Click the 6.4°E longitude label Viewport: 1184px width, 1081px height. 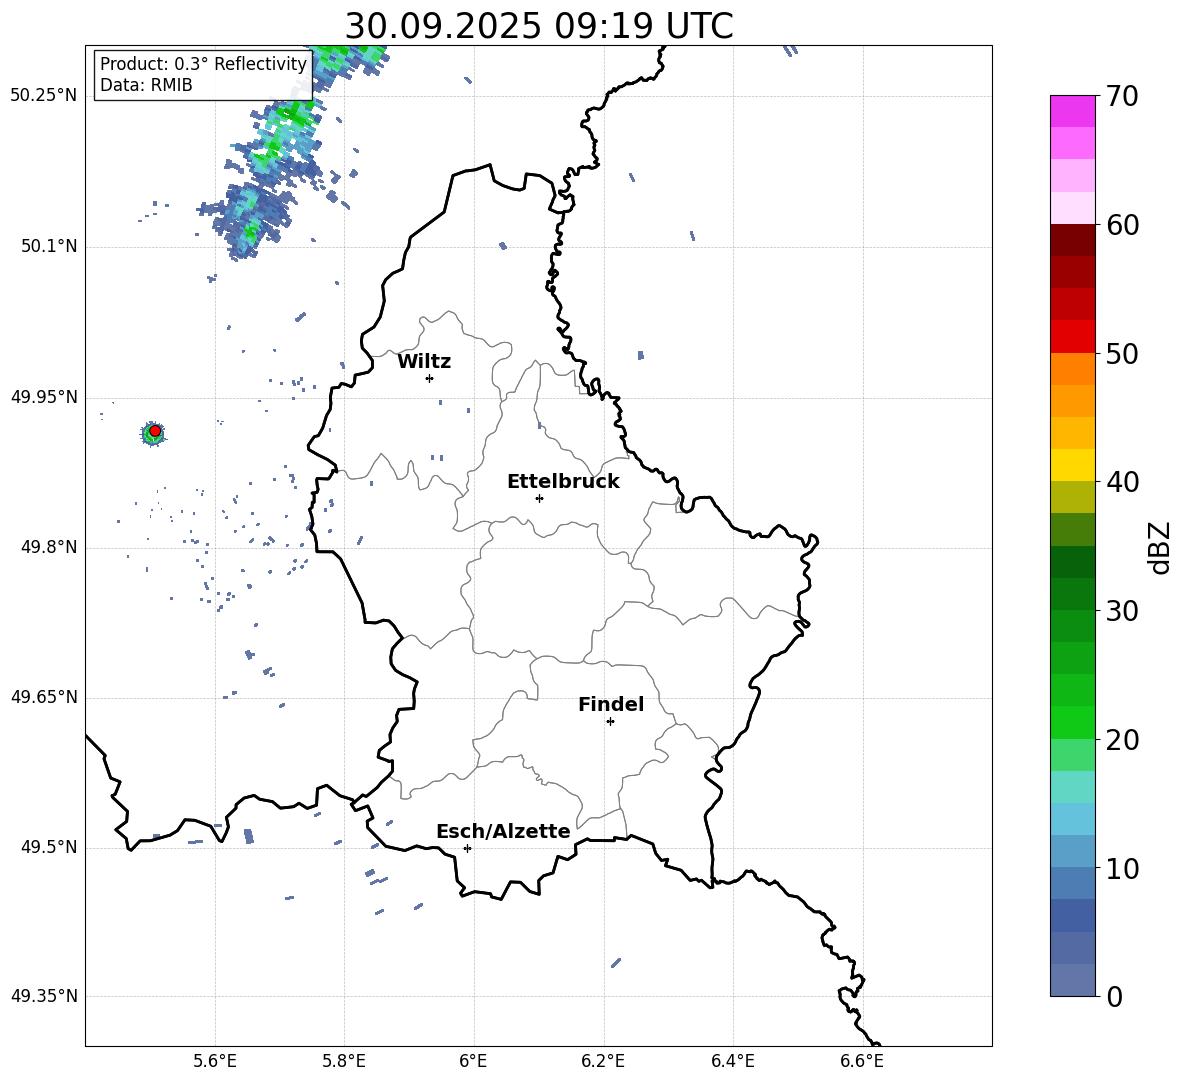click(733, 1062)
